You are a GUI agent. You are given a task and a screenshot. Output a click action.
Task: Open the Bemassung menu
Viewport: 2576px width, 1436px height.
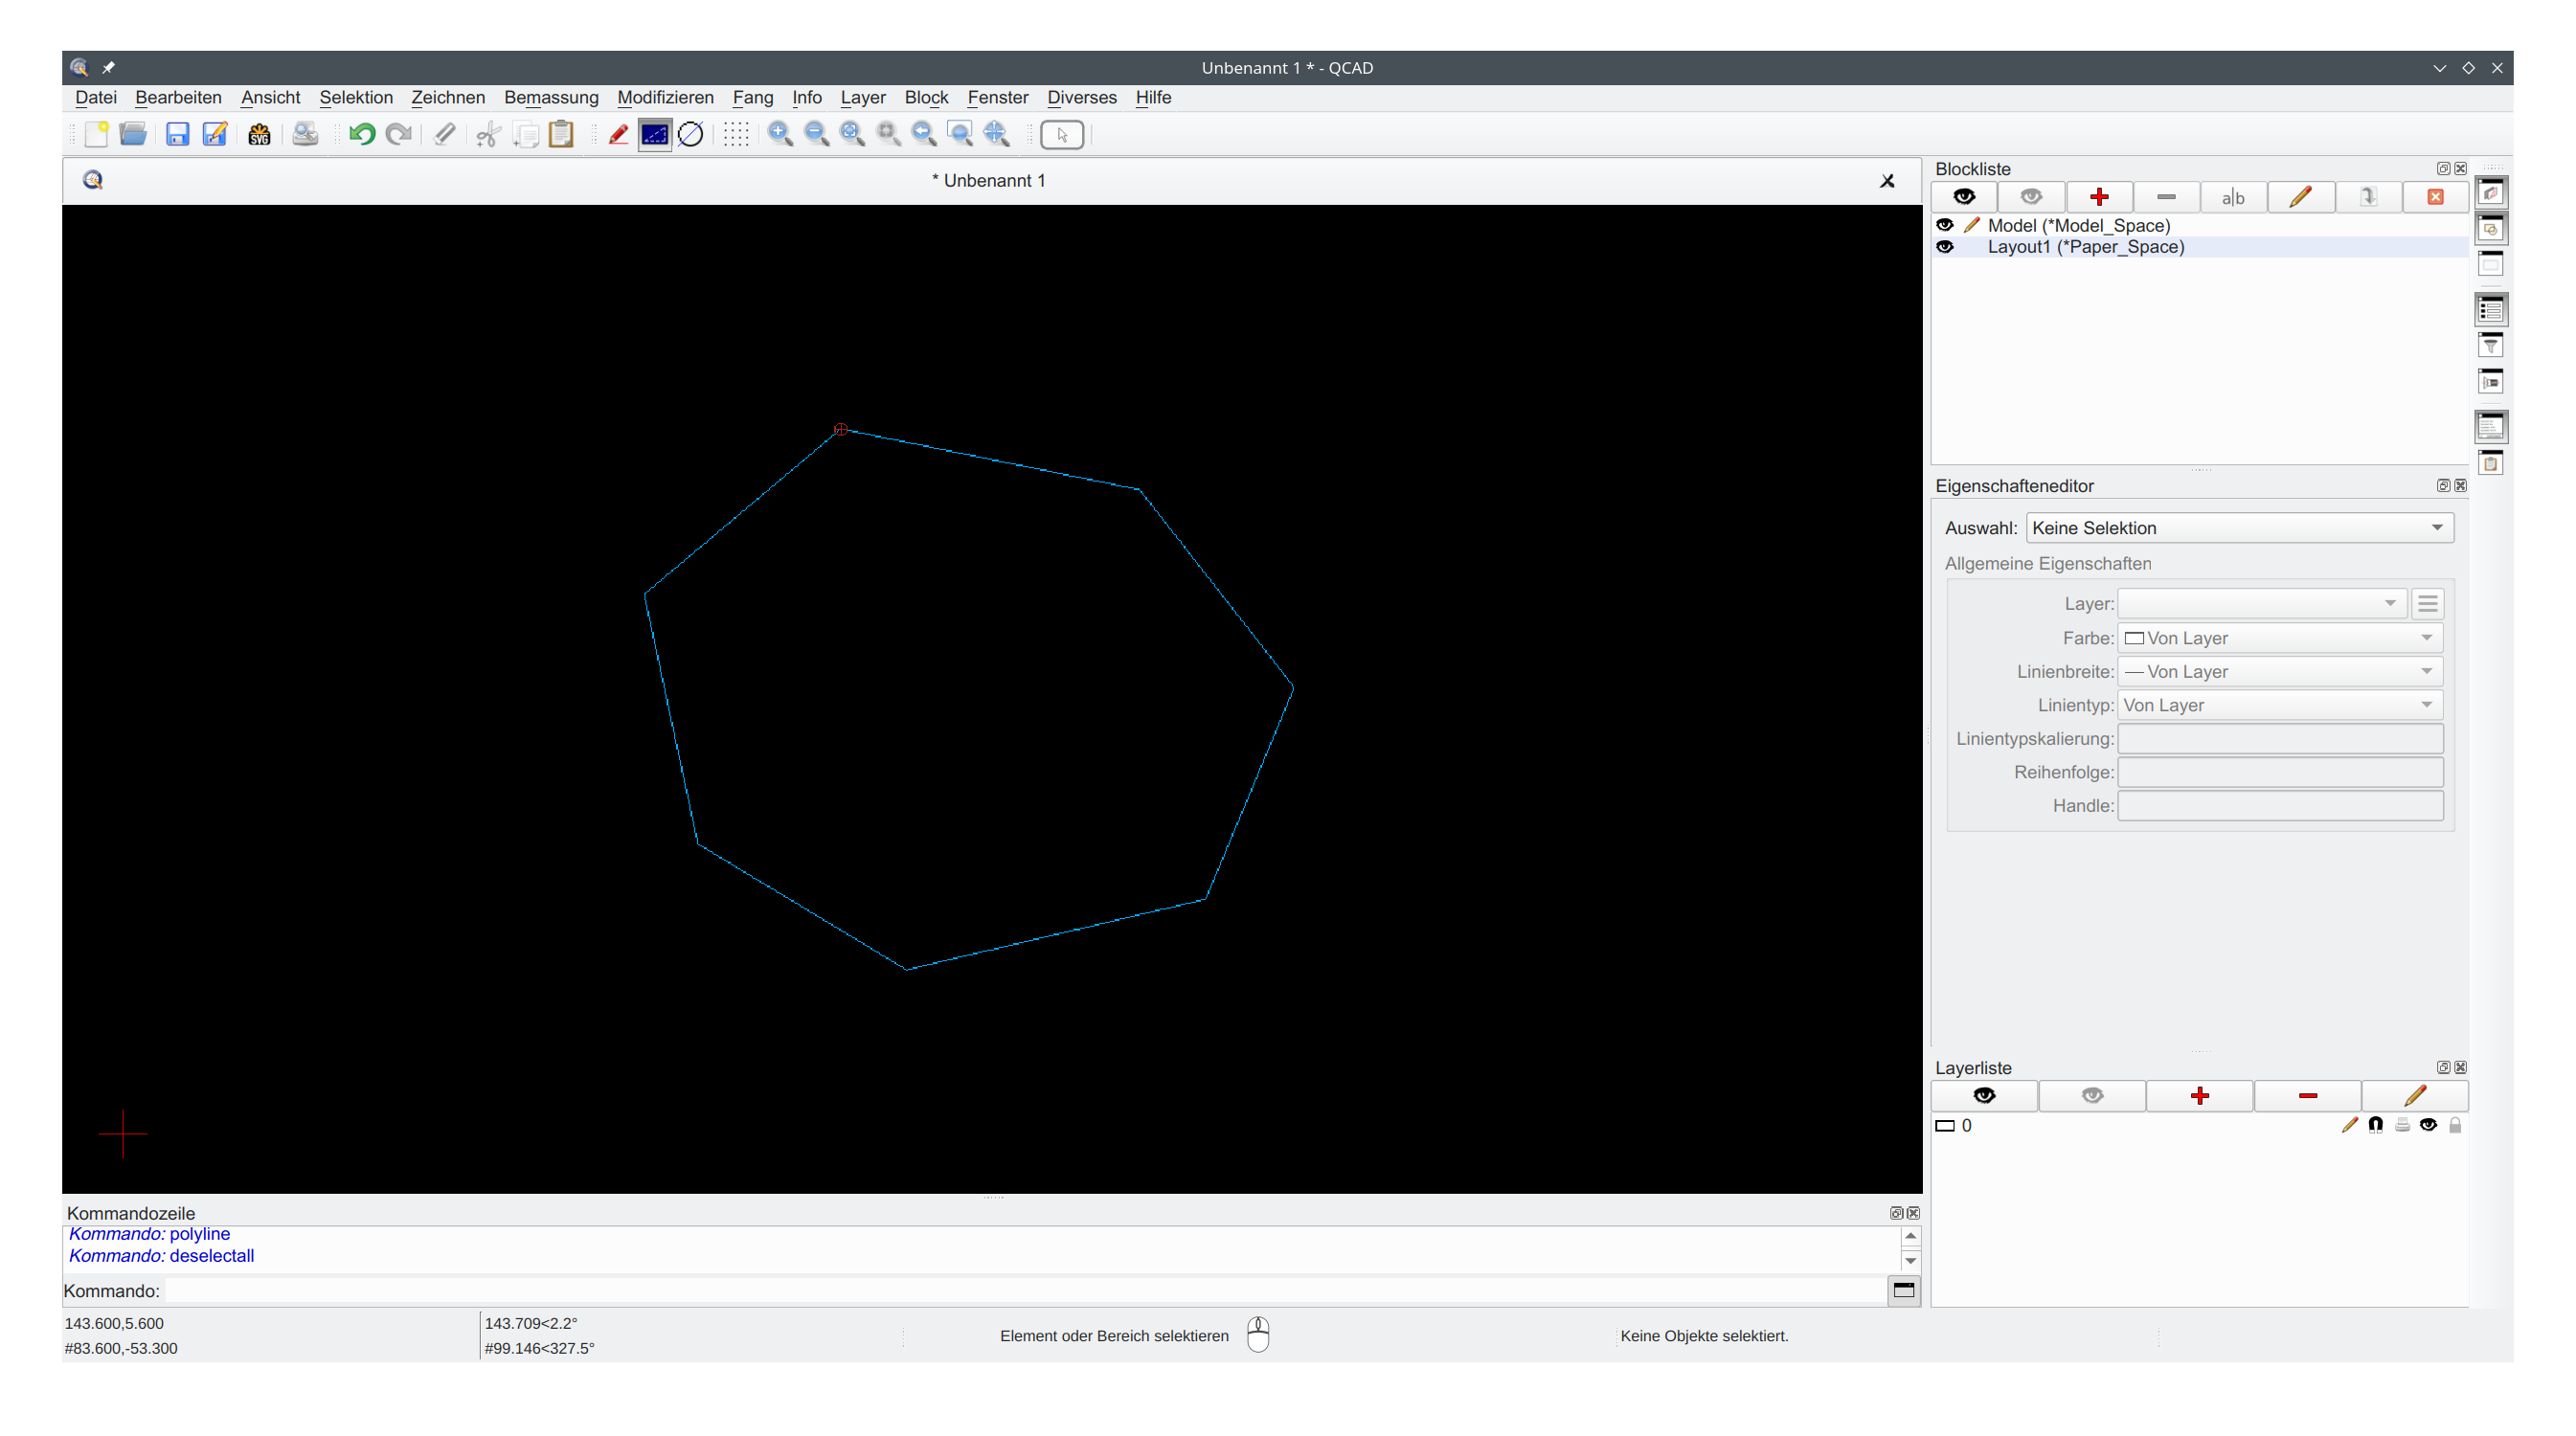pyautogui.click(x=551, y=97)
